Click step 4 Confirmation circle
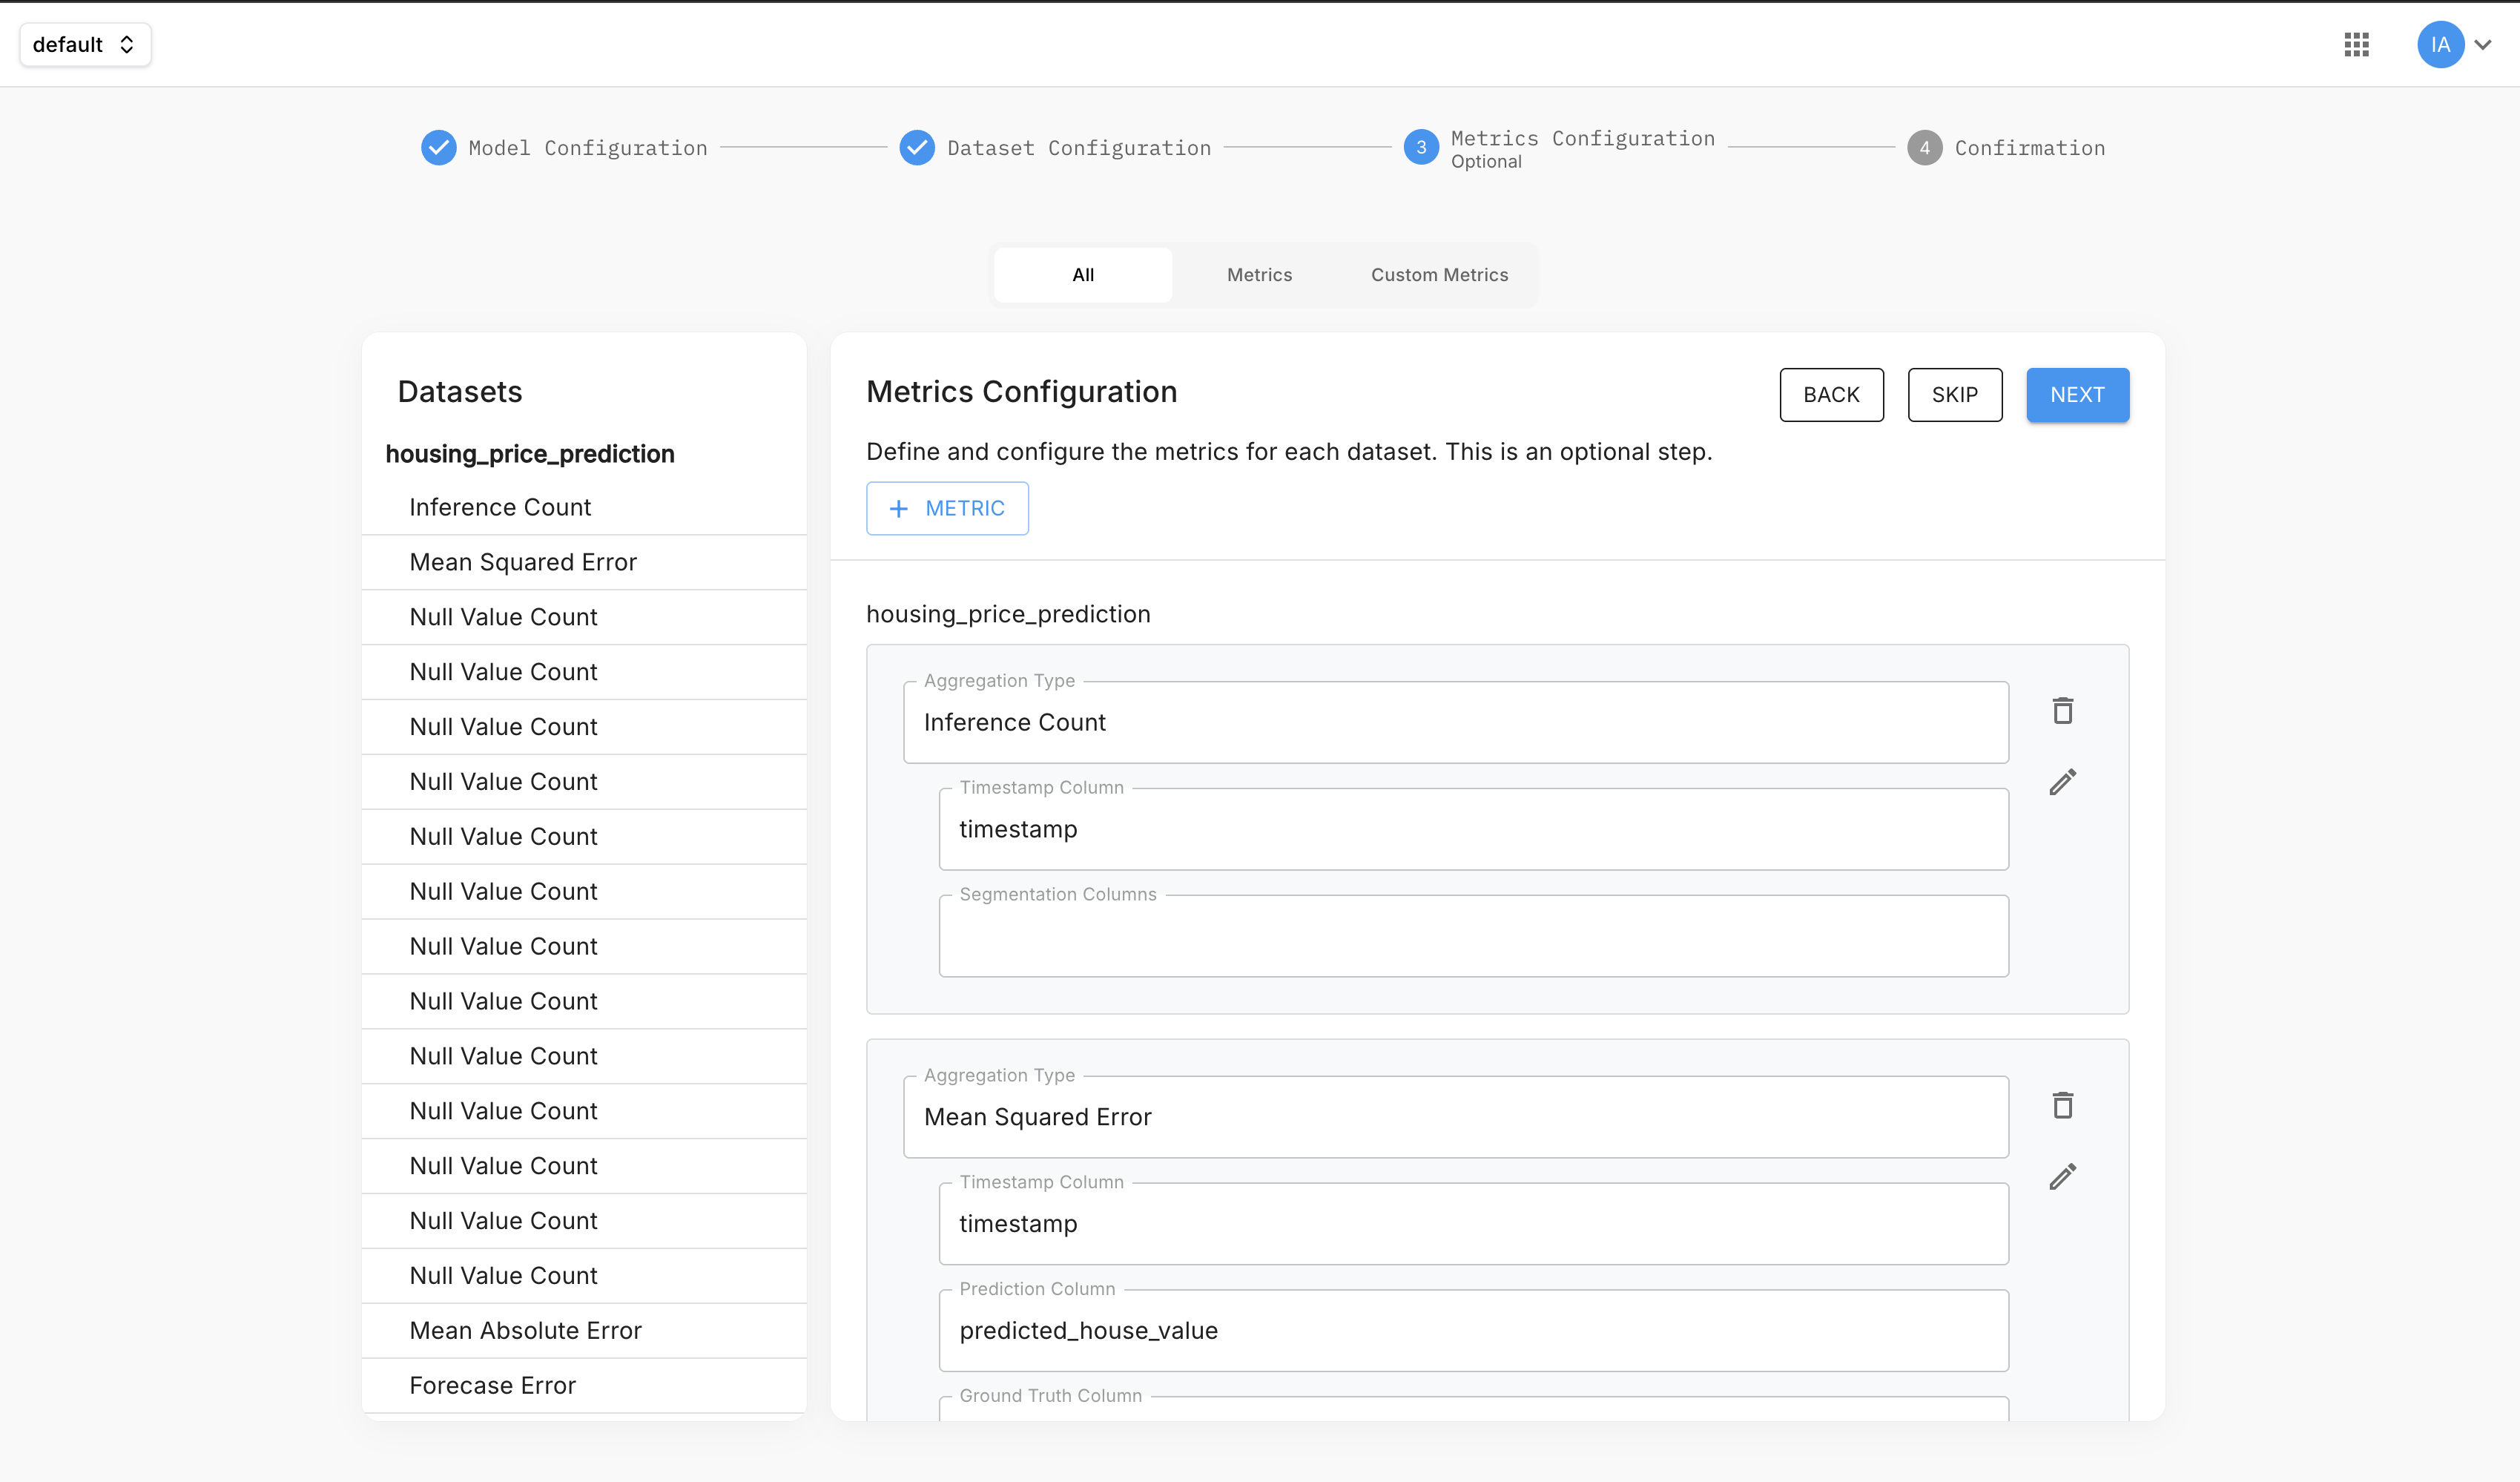2520x1482 pixels. coord(1924,147)
